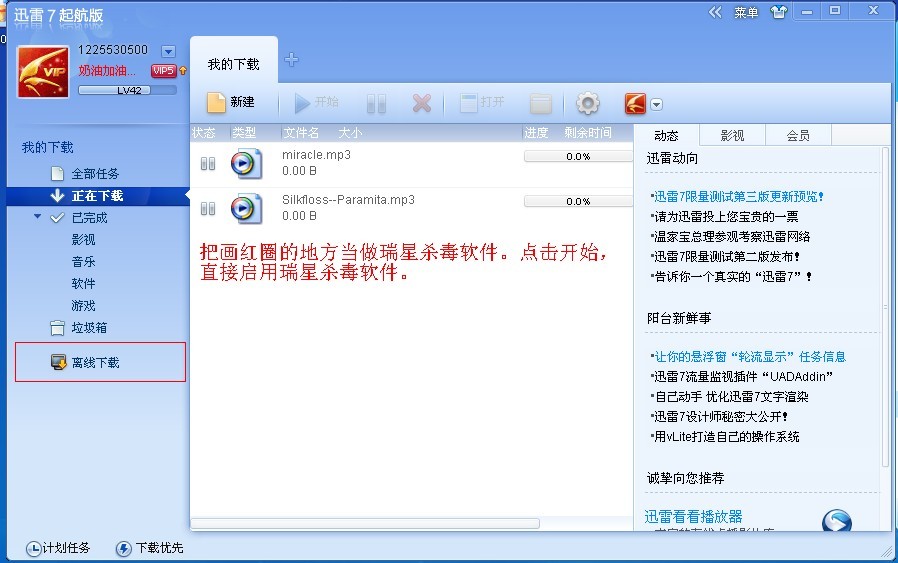Image resolution: width=898 pixels, height=563 pixels.
Task: Sort by the 类型 column header
Action: click(x=244, y=133)
